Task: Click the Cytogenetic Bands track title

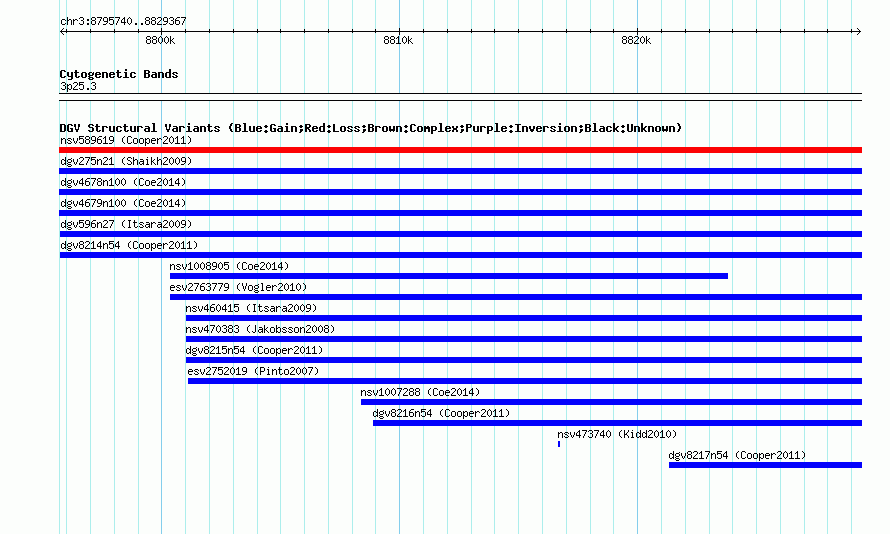Action: tap(119, 74)
